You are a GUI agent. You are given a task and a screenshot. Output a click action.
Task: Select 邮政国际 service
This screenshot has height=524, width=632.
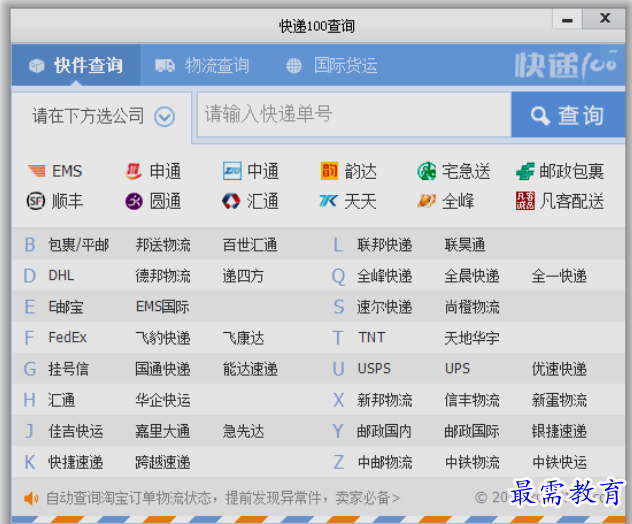[x=472, y=431]
